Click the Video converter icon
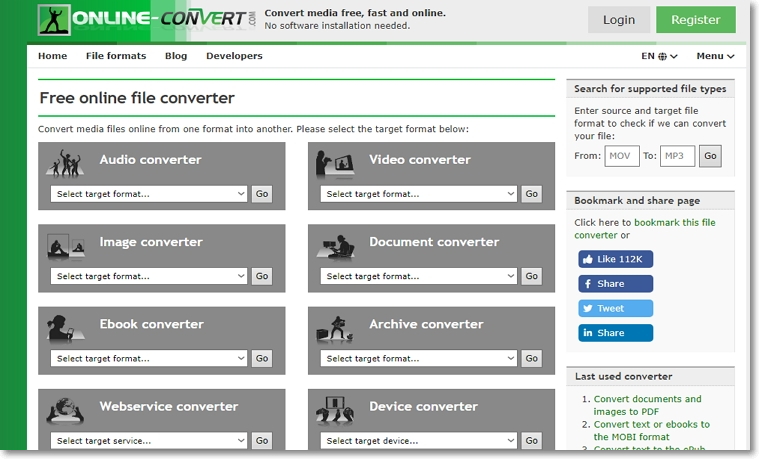Viewport: 759px width, 459px height. click(x=336, y=163)
